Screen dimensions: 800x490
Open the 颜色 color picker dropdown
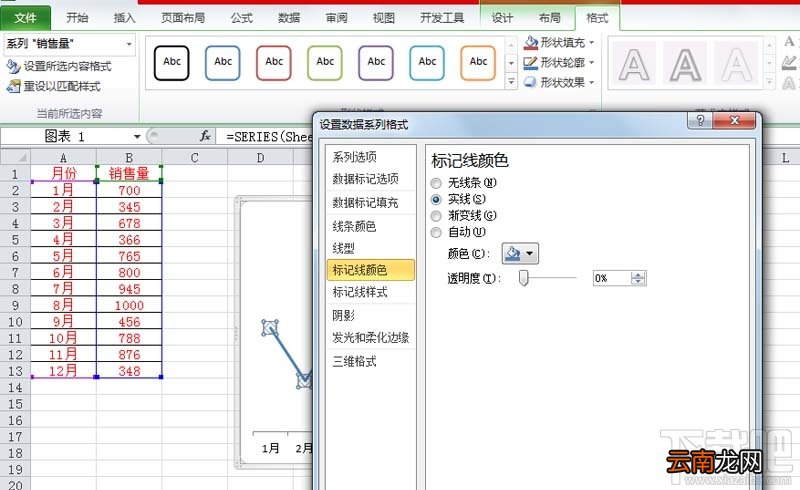[520, 253]
